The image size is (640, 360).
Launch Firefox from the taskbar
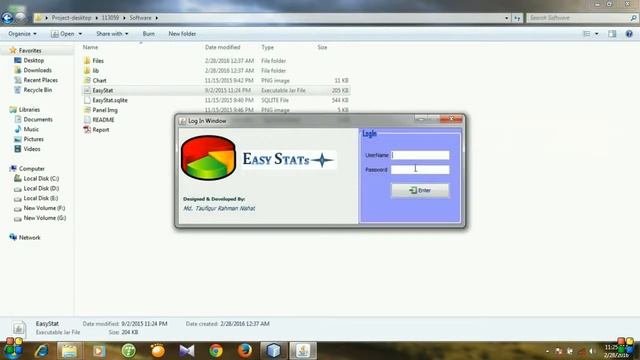pyautogui.click(x=245, y=351)
